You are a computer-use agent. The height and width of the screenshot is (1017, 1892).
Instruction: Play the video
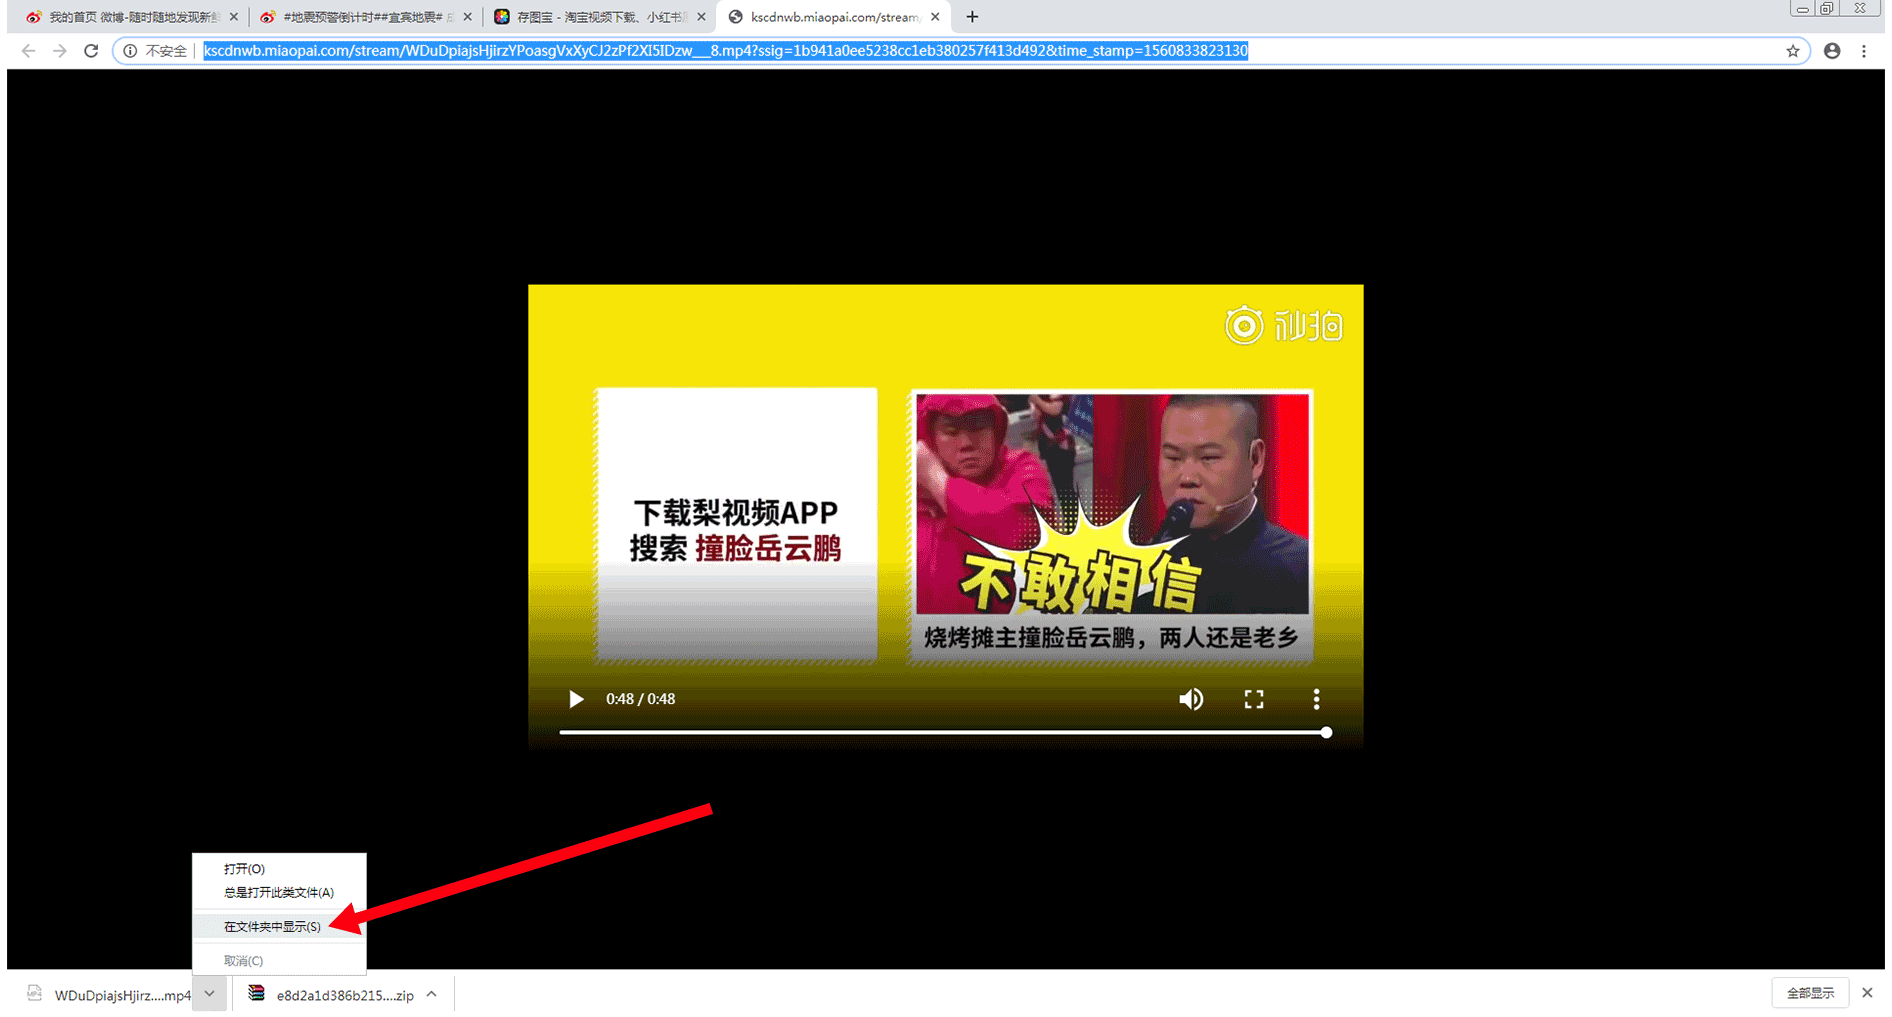[x=576, y=699]
